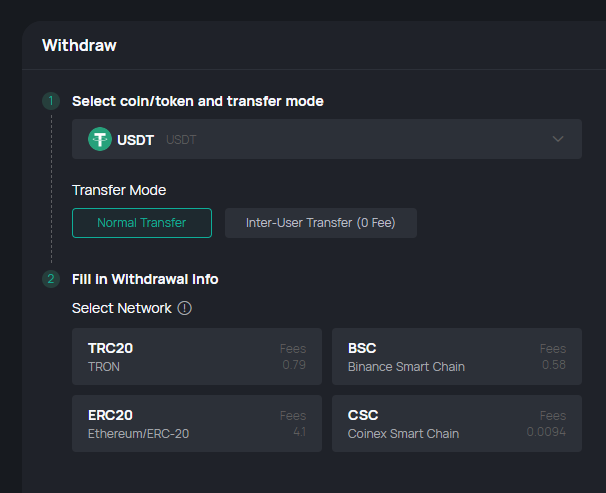Click the step 2 circle indicator

tap(51, 279)
